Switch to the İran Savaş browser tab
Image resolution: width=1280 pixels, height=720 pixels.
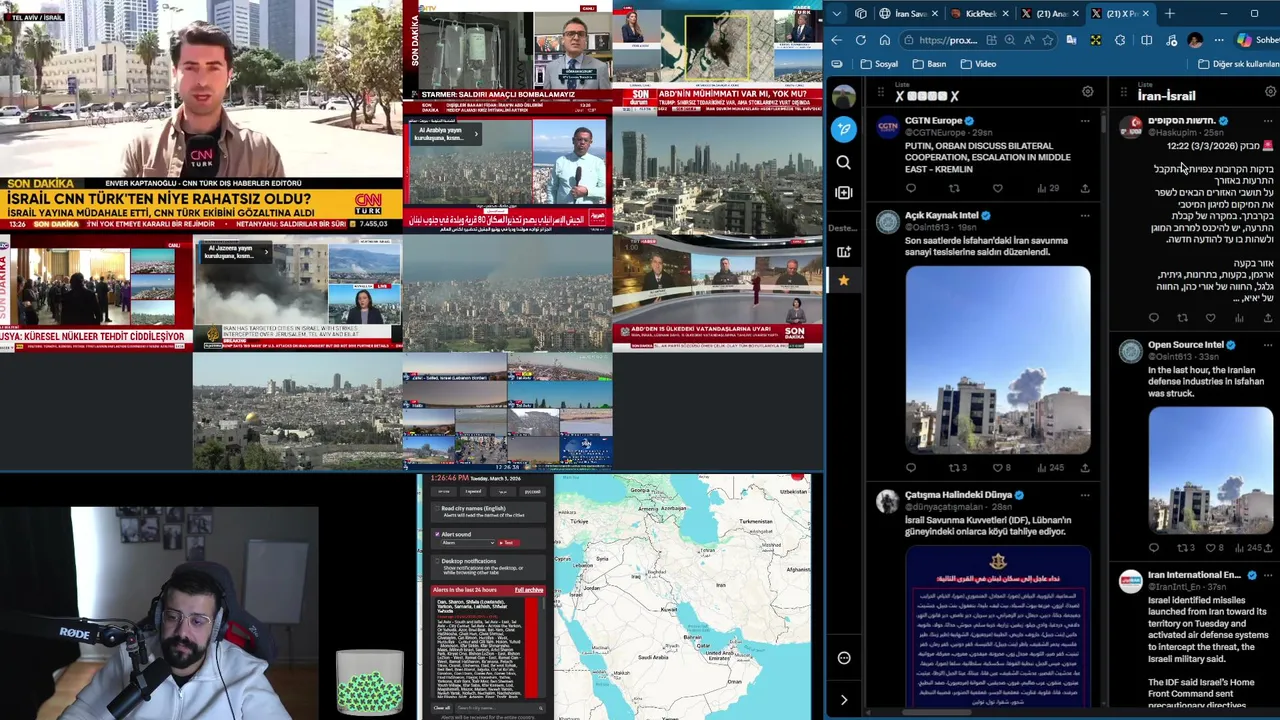(x=909, y=13)
